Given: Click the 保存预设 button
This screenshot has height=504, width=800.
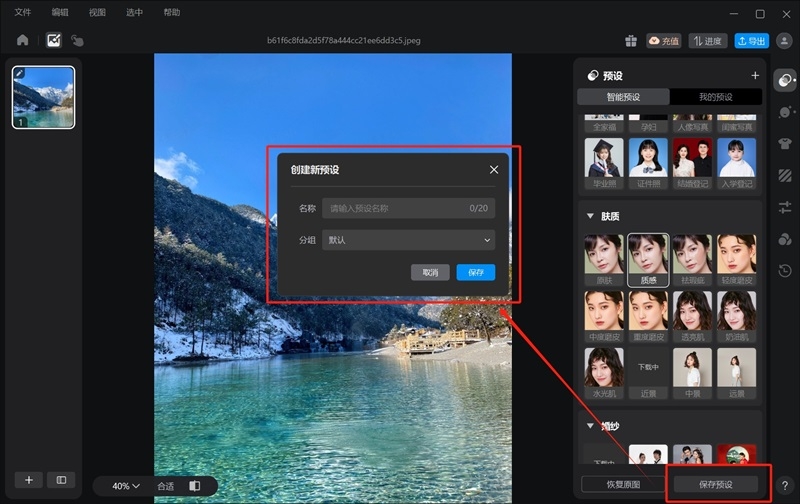Looking at the screenshot, I should [715, 485].
